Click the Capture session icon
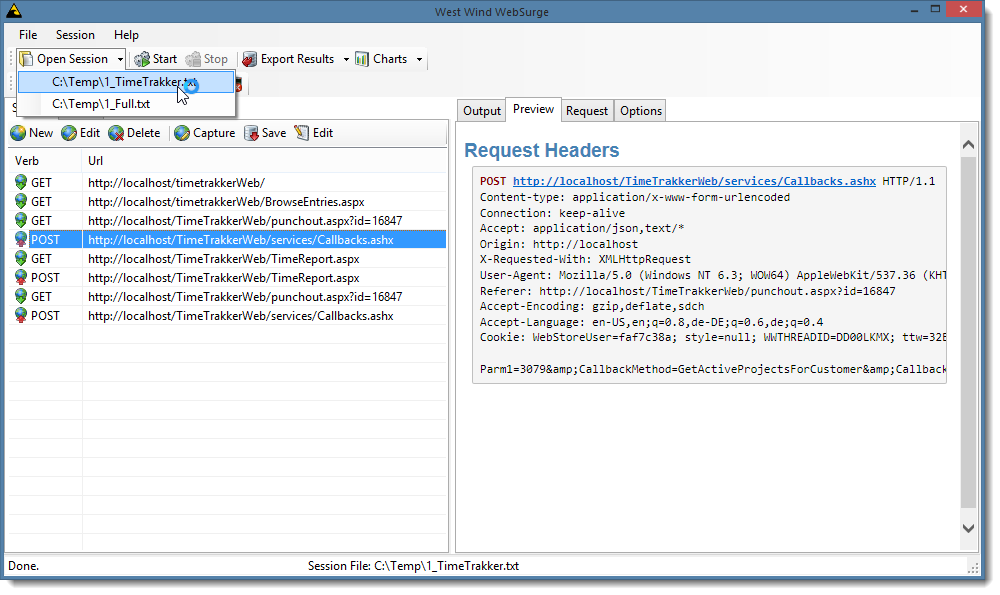 tap(182, 133)
